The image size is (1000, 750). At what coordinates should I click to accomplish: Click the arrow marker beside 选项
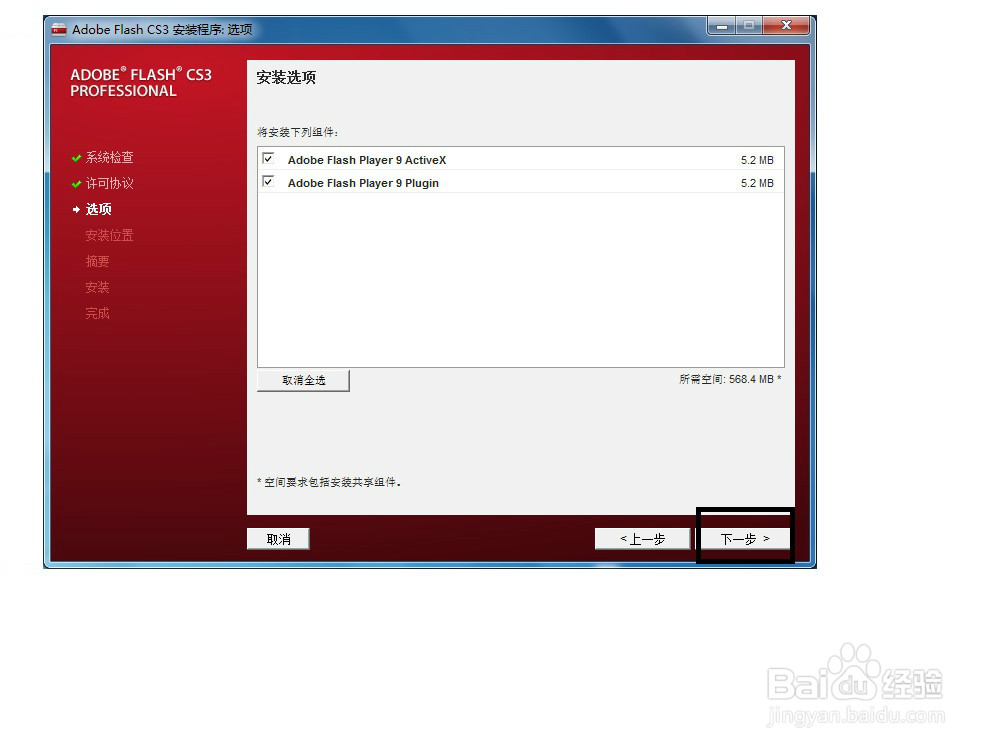pyautogui.click(x=77, y=209)
